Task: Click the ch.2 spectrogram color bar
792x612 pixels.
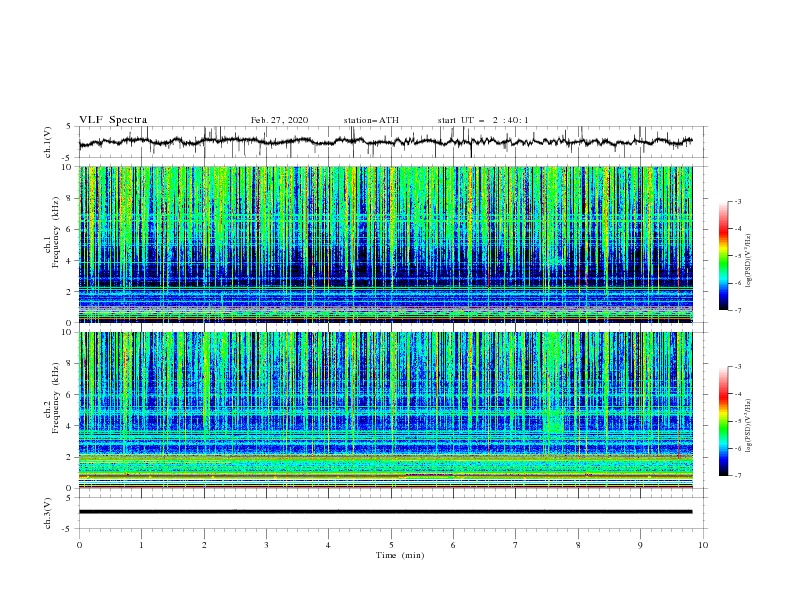Action: pos(723,421)
